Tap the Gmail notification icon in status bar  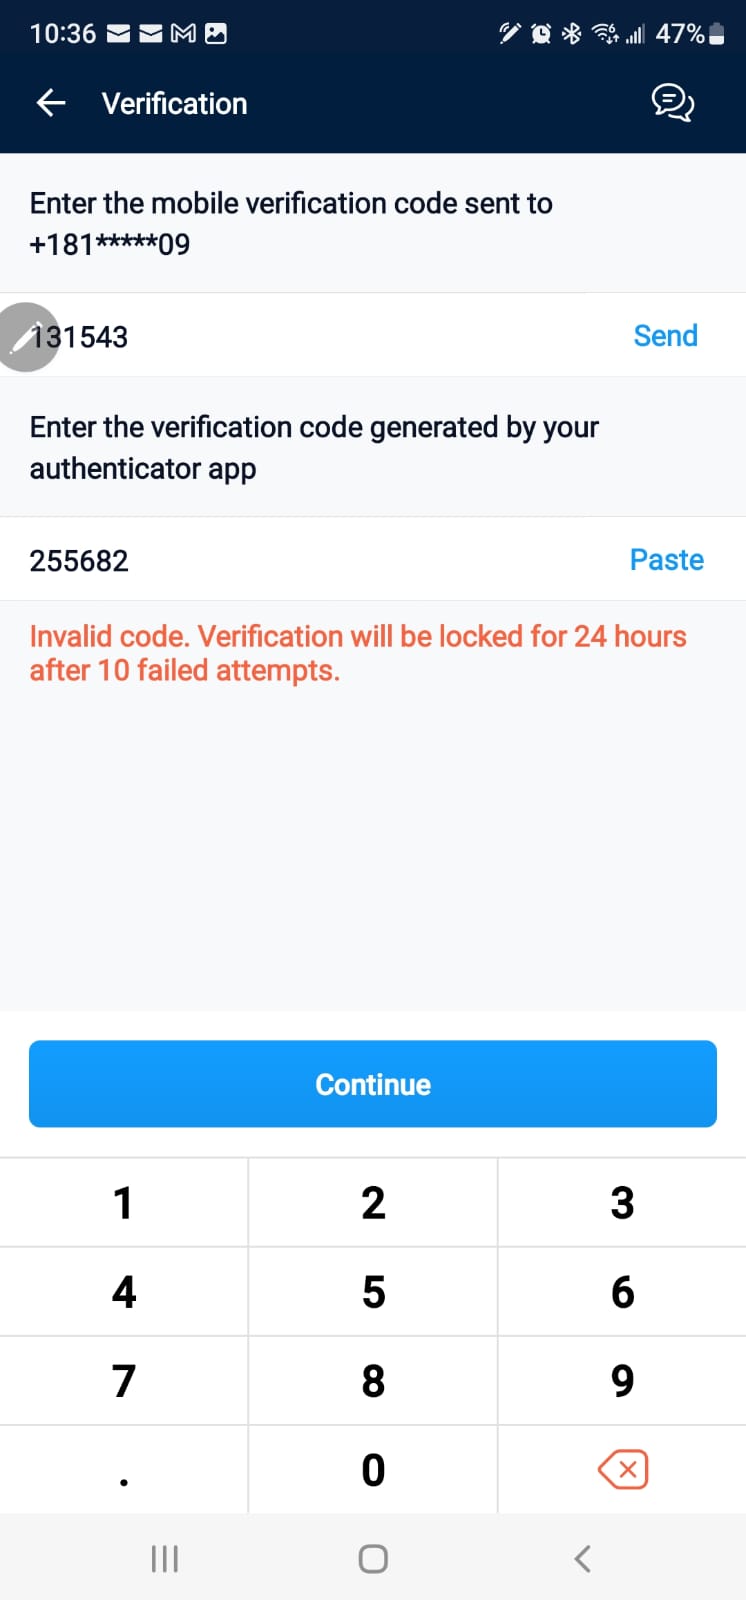point(183,34)
